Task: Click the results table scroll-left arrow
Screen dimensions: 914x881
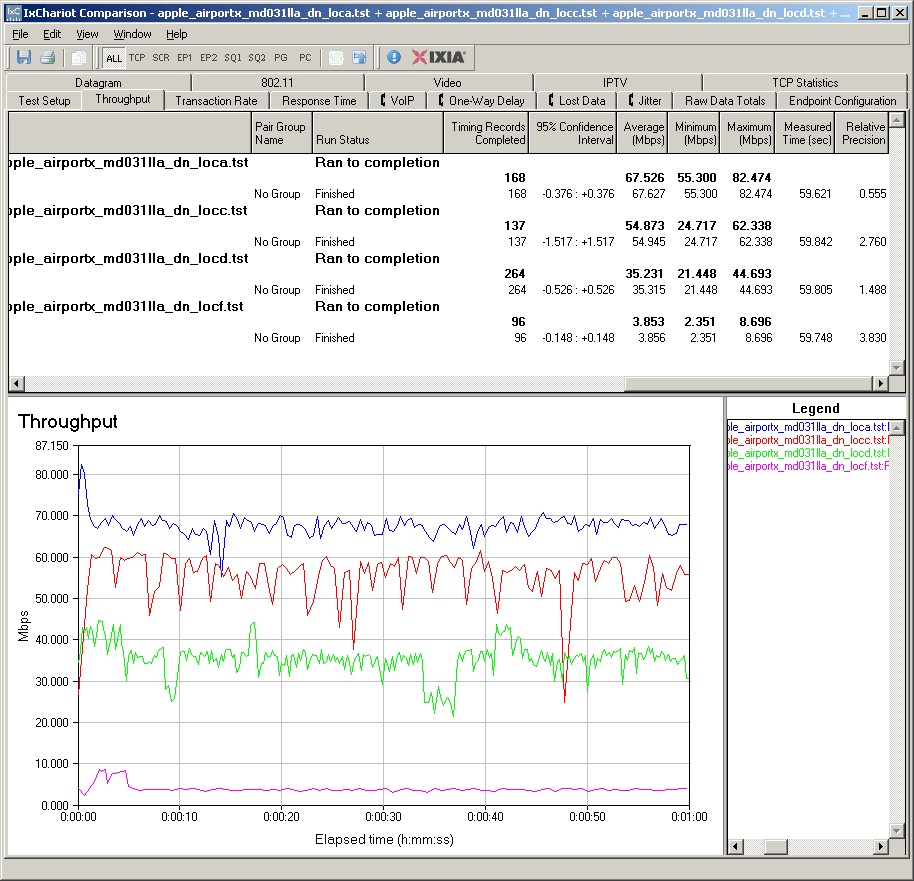Action: click(x=16, y=384)
